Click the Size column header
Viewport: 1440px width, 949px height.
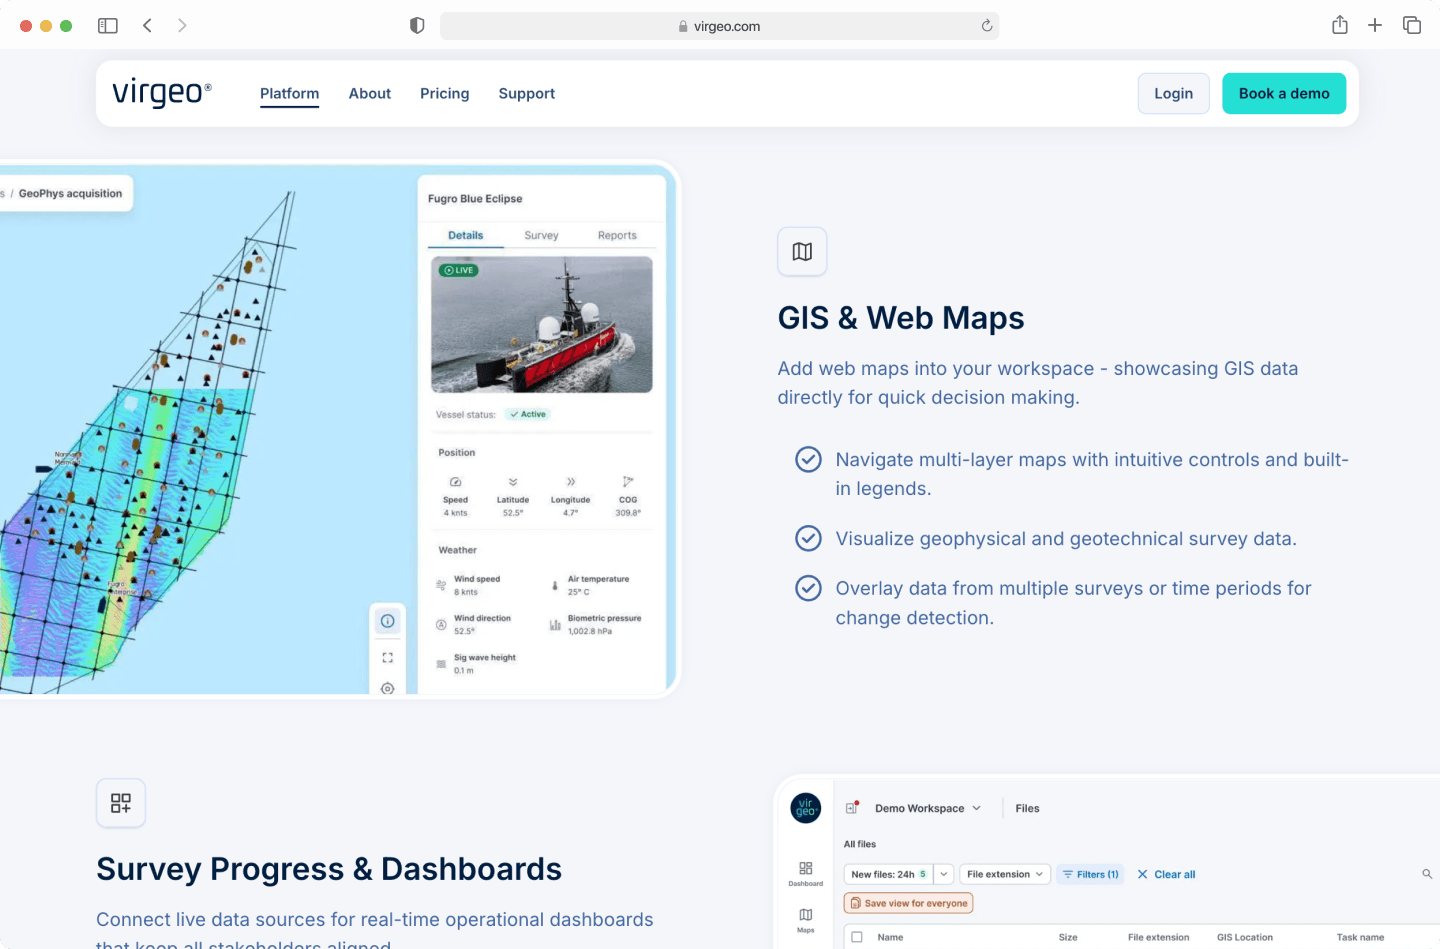coord(1068,937)
